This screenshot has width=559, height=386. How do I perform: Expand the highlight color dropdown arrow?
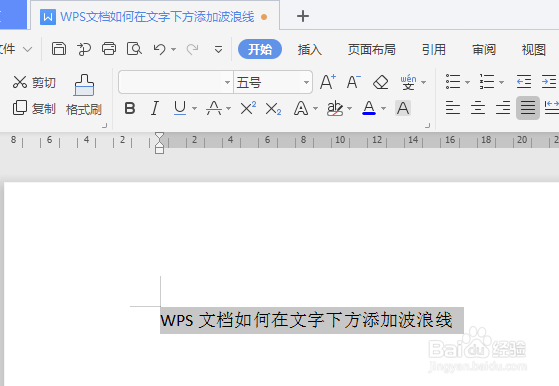(349, 108)
